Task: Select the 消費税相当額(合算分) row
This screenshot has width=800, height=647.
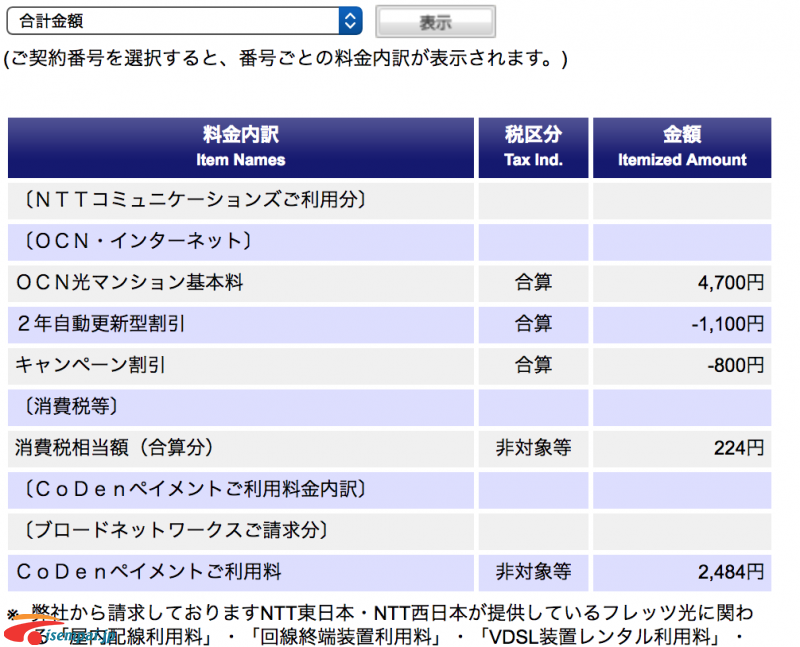Action: click(115, 448)
